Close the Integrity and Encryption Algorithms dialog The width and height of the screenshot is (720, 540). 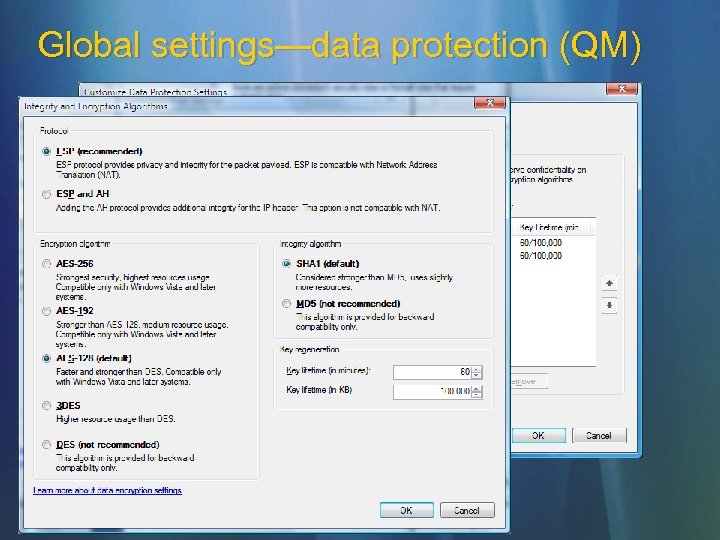pos(489,103)
